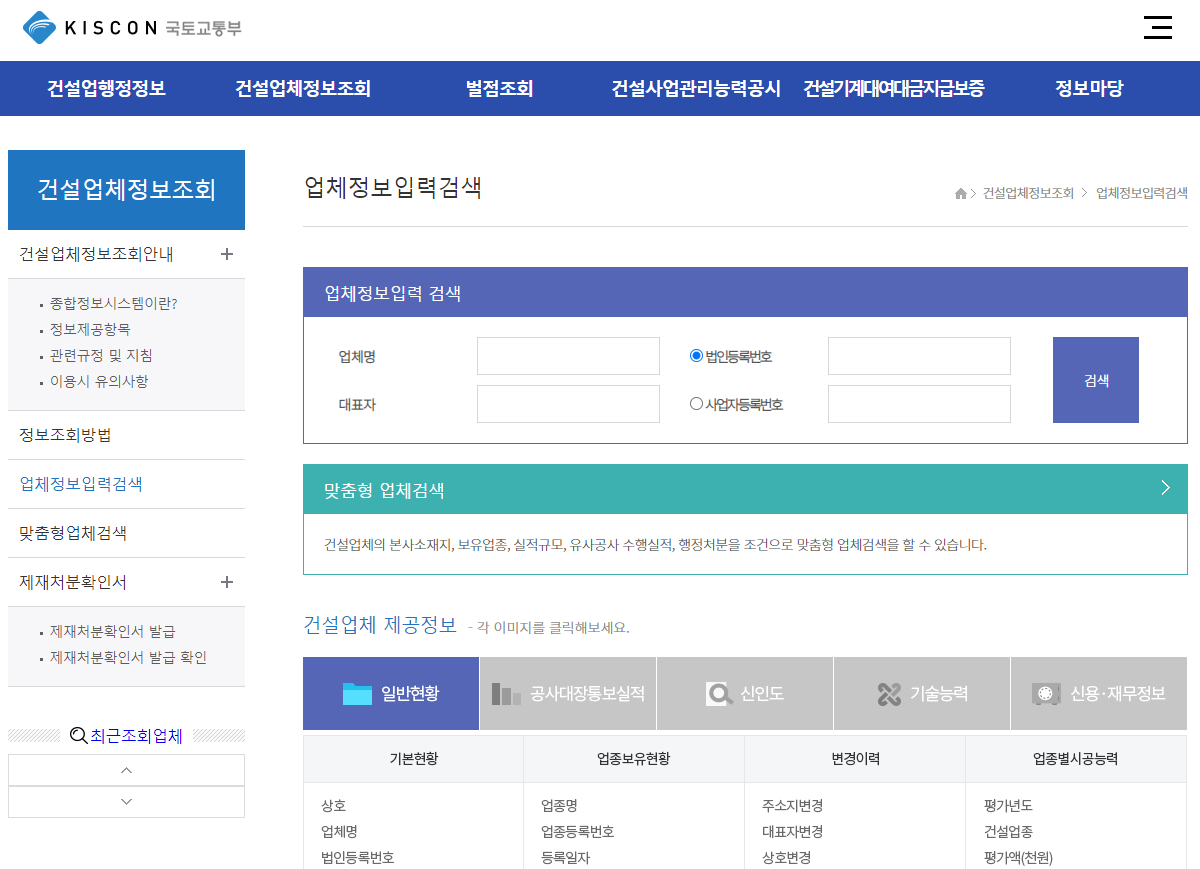Click the 기술능력 tools icon
This screenshot has height=869, width=1200.
[889, 693]
